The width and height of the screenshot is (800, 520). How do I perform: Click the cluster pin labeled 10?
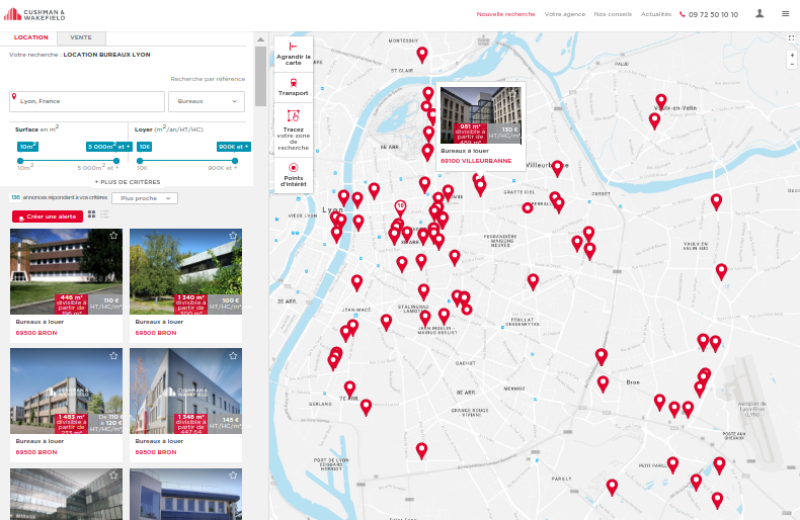click(x=401, y=208)
